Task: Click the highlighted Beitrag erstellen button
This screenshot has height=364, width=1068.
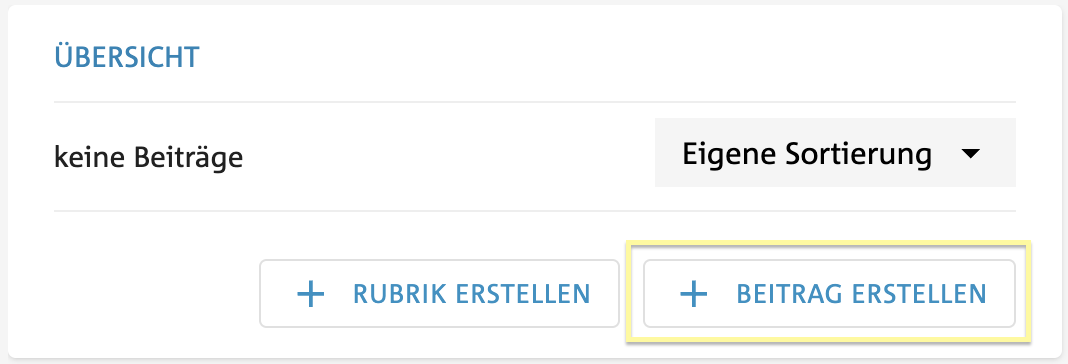Action: (829, 294)
